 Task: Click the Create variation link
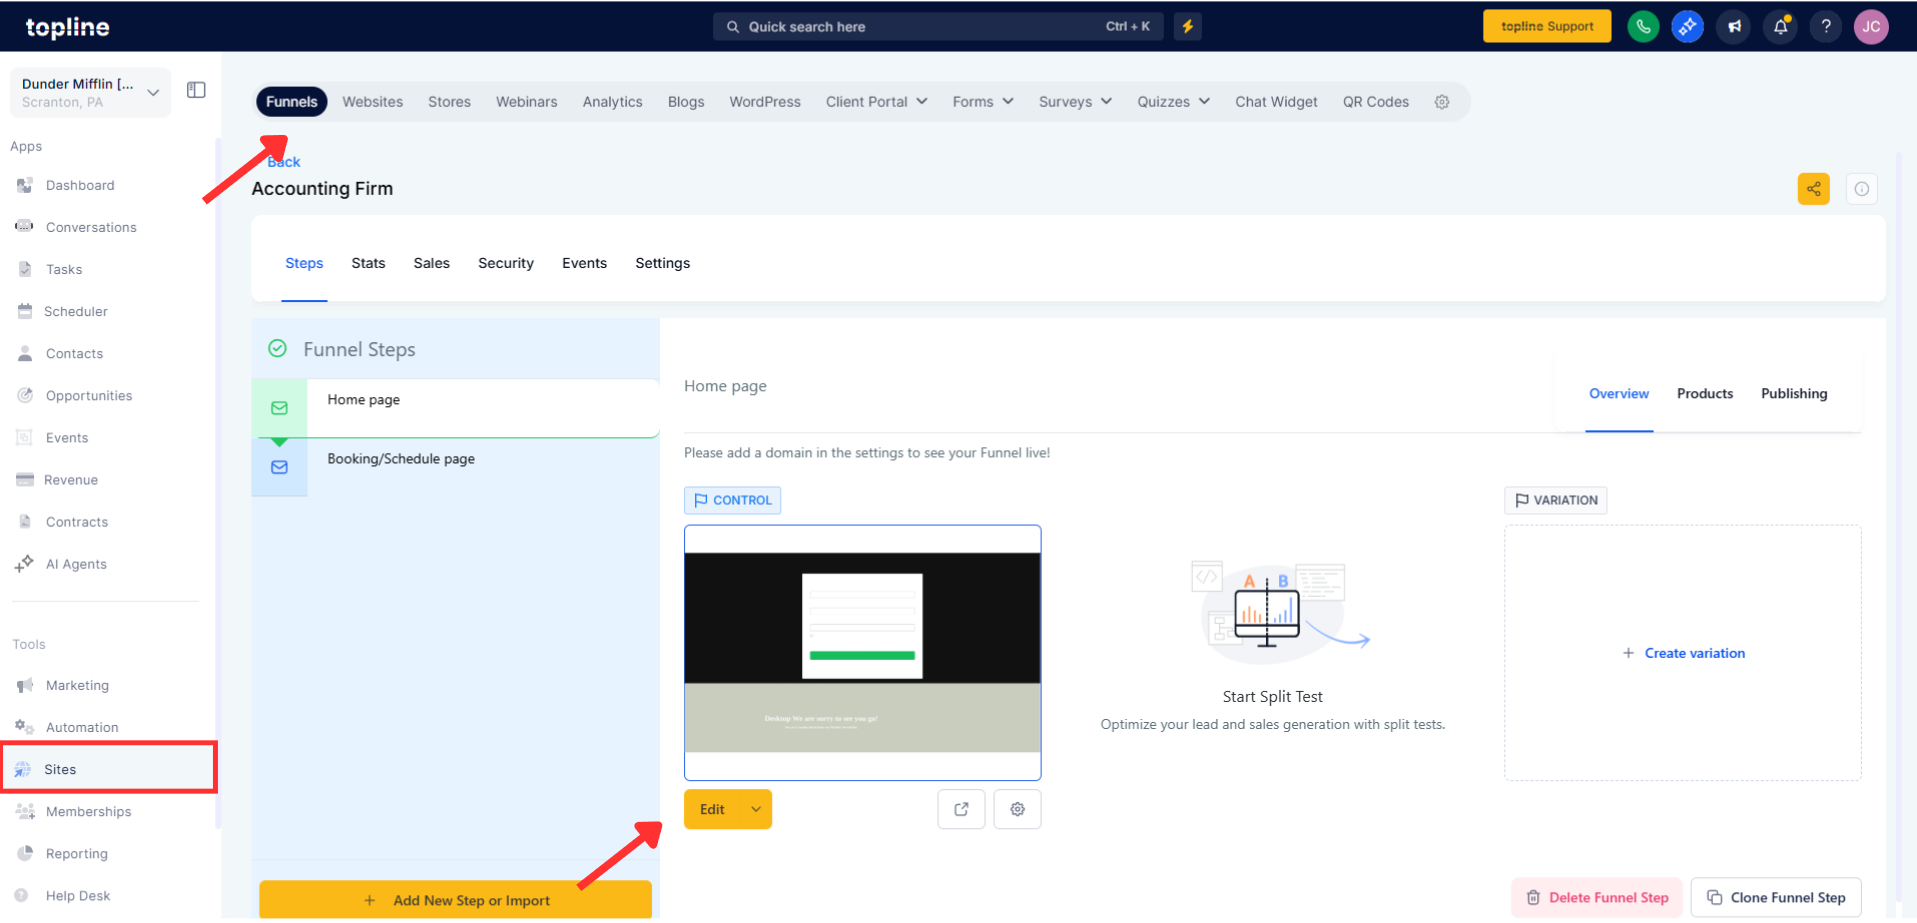(x=1684, y=653)
